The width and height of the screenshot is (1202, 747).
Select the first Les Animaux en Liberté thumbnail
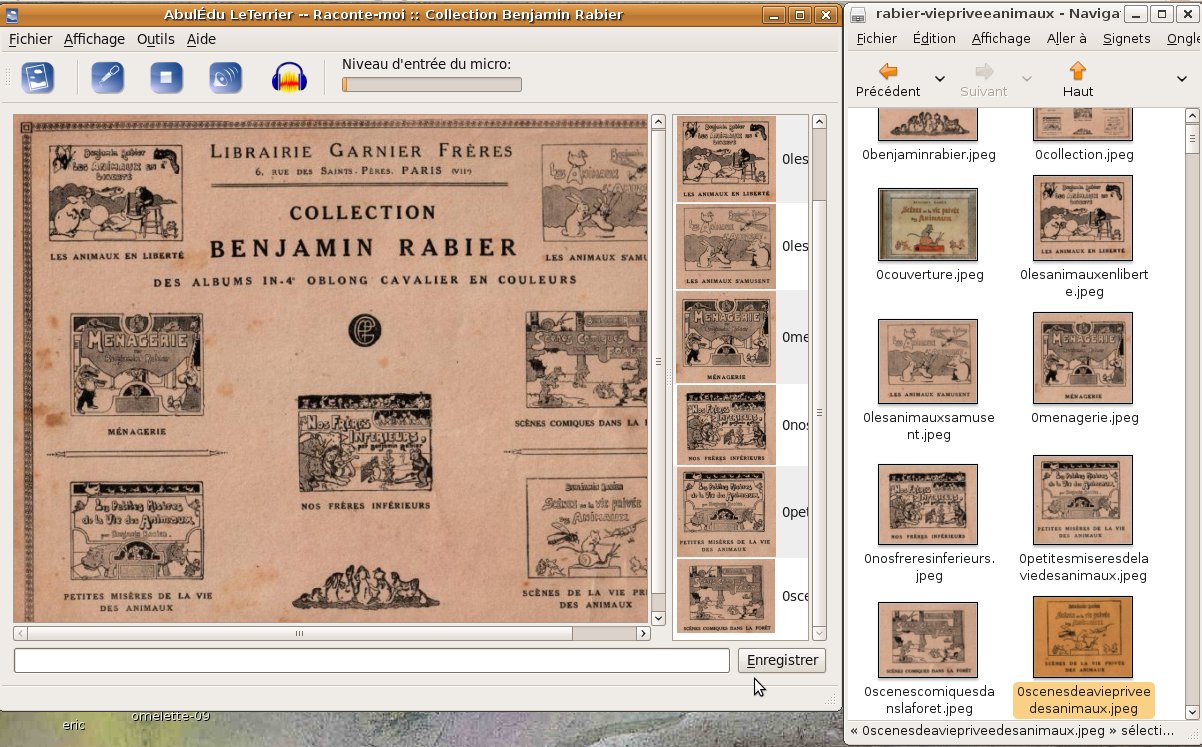[726, 158]
